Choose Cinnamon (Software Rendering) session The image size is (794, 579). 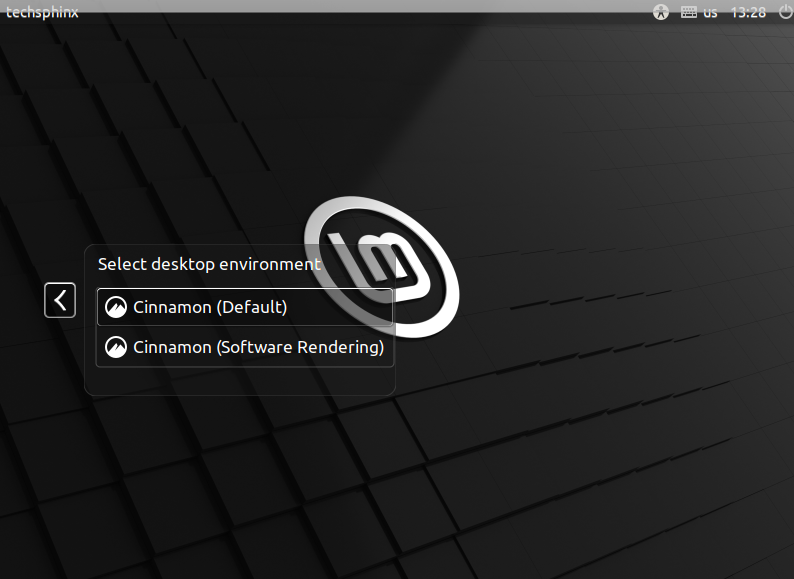click(x=245, y=347)
